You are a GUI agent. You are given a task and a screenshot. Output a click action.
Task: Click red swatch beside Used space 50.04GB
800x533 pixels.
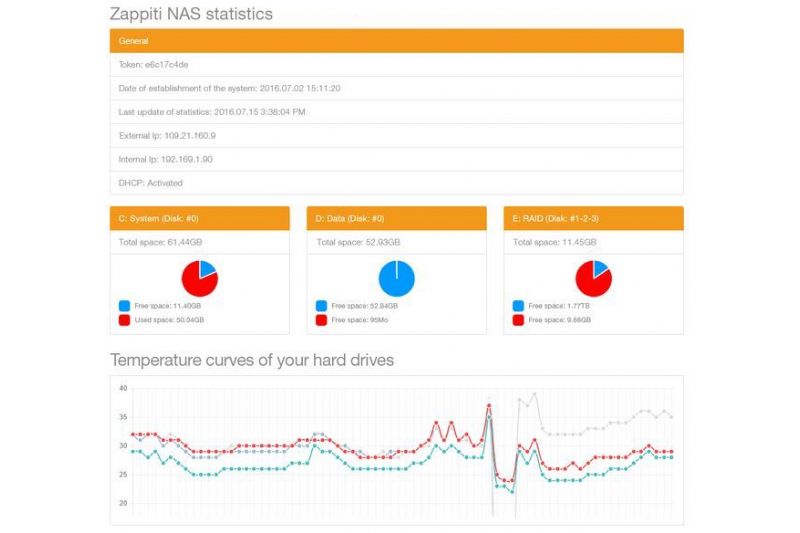point(124,320)
